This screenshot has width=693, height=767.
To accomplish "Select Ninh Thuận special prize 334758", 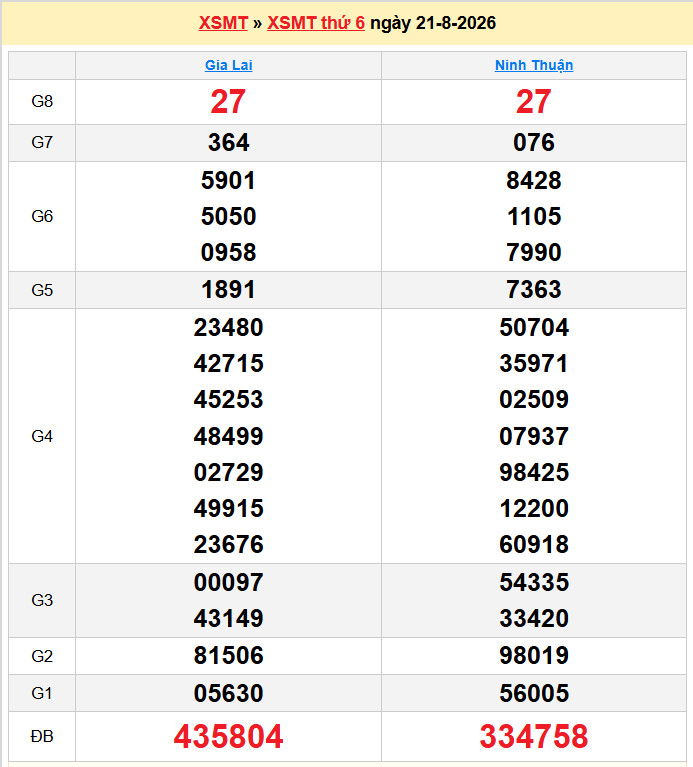I will click(534, 736).
